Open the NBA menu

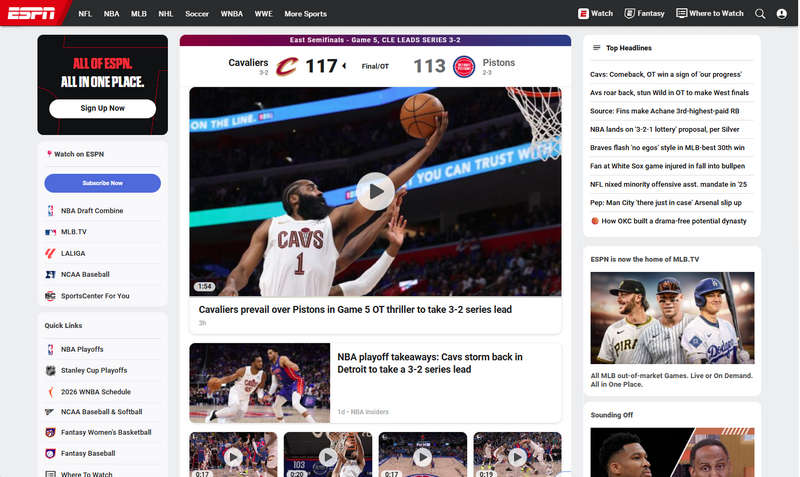coord(111,14)
